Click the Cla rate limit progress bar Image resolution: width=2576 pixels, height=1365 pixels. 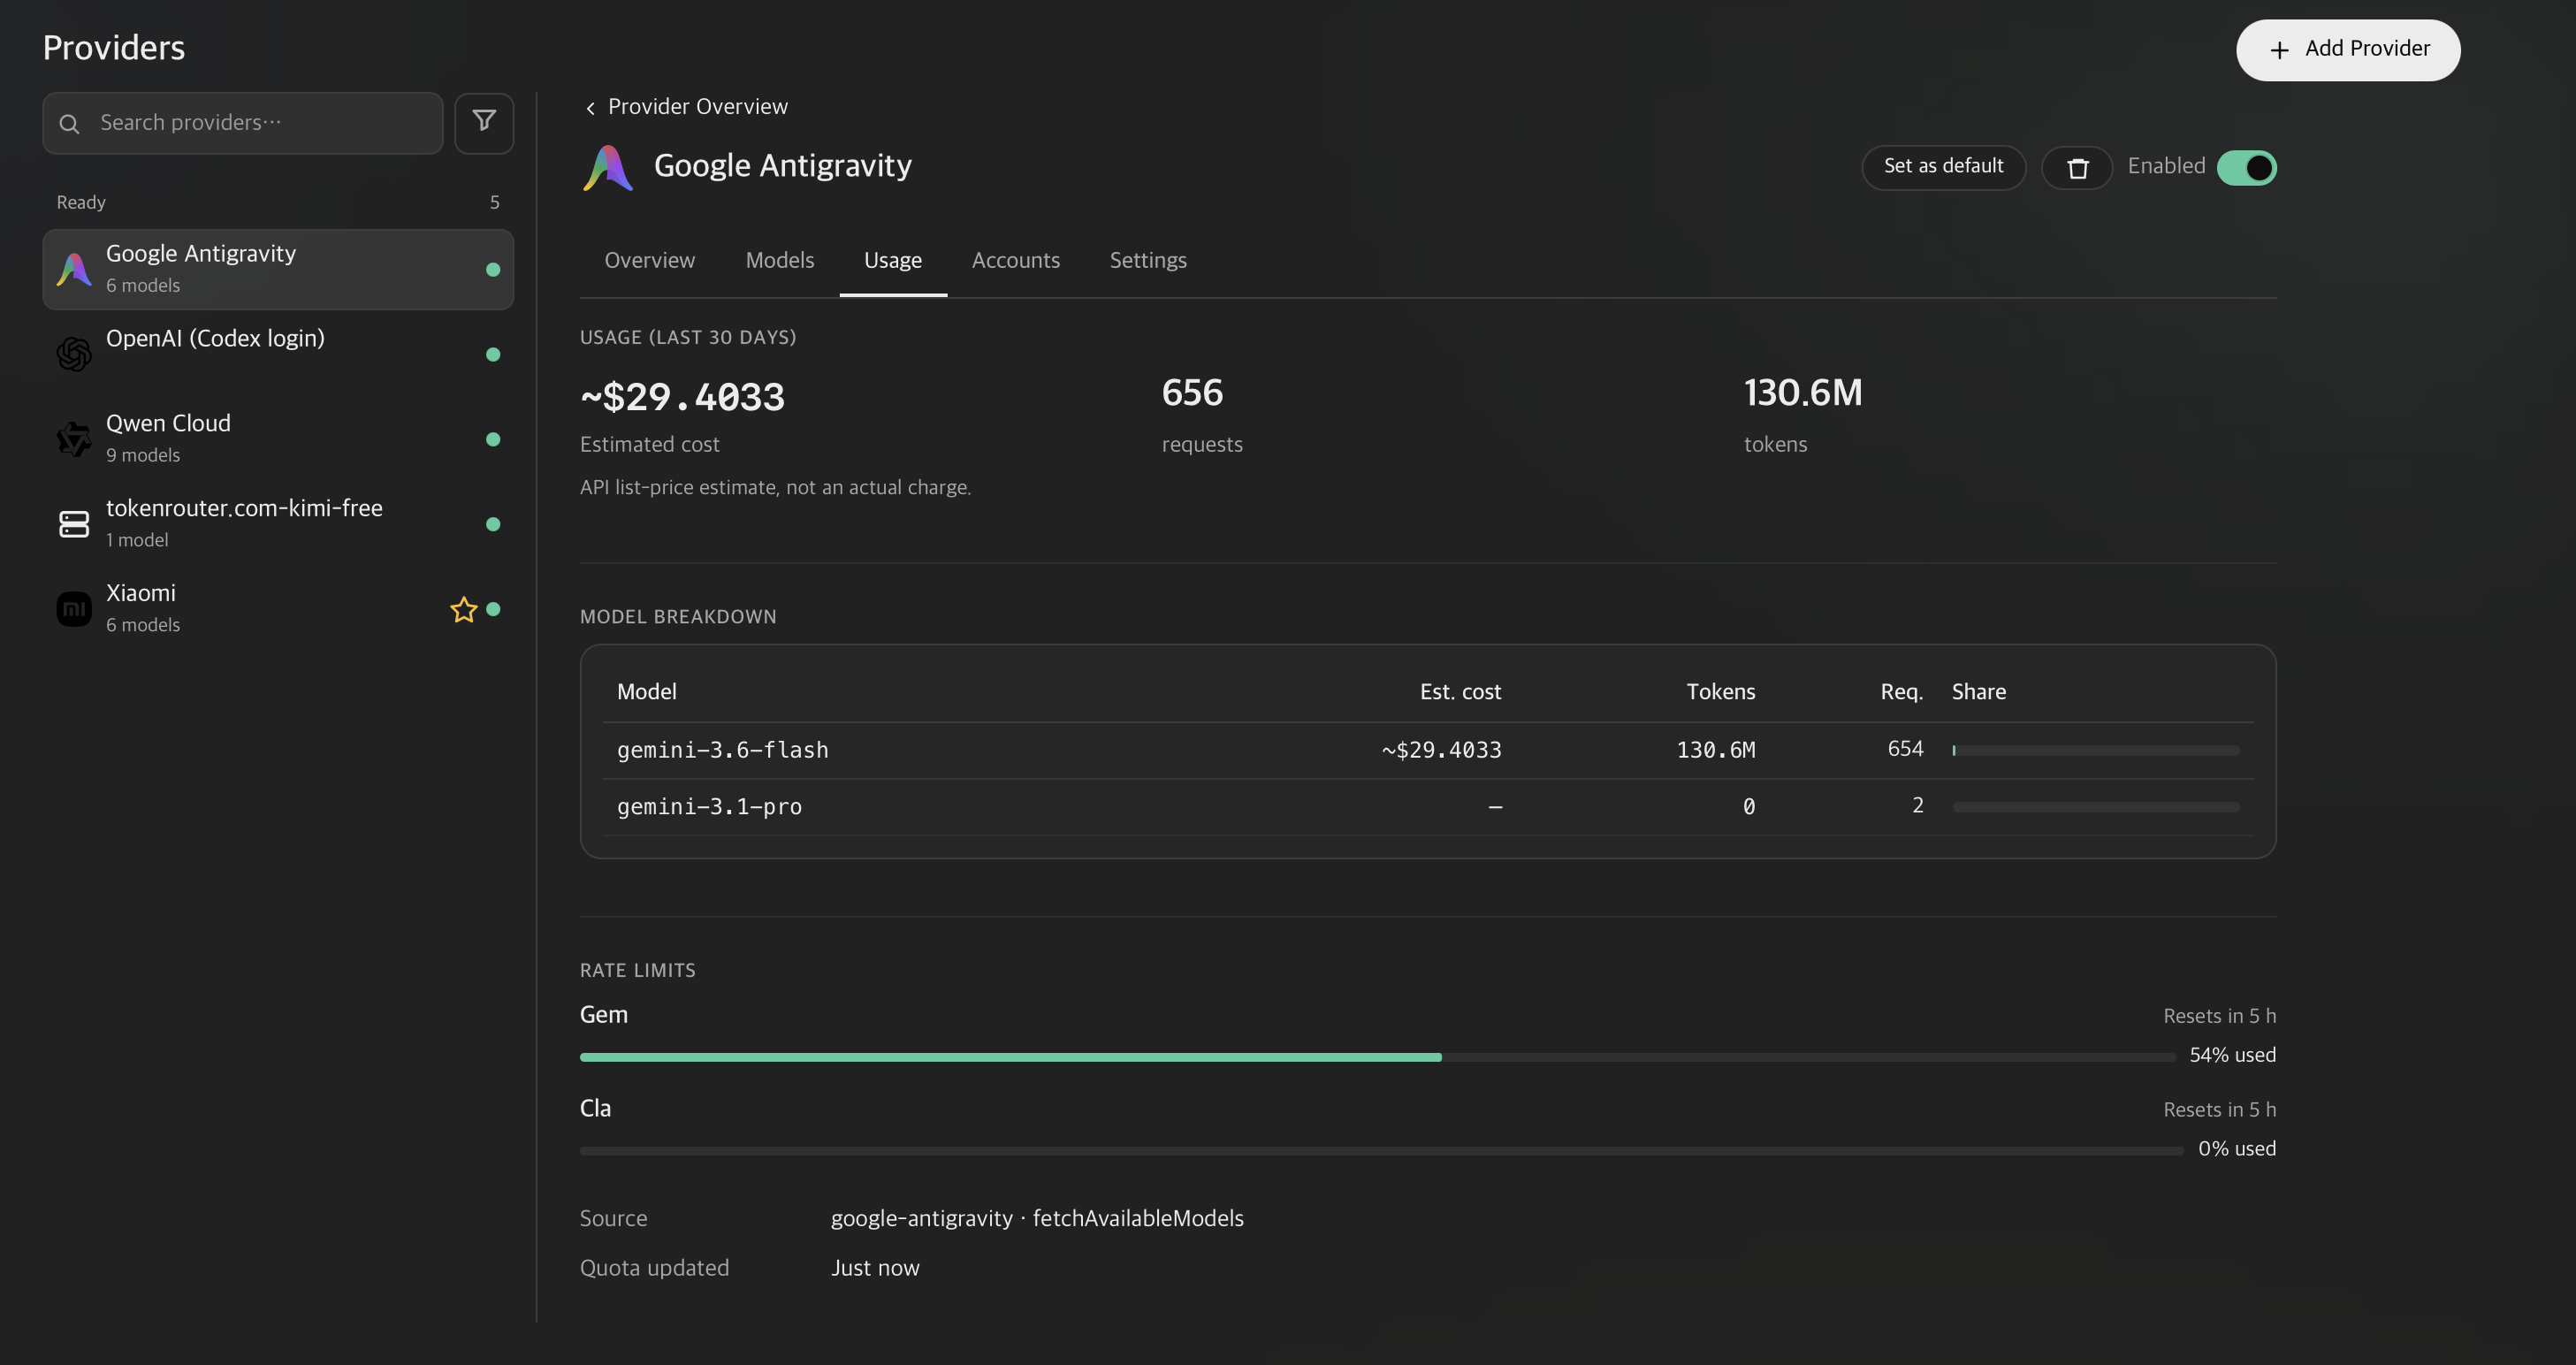[x=1381, y=1151]
